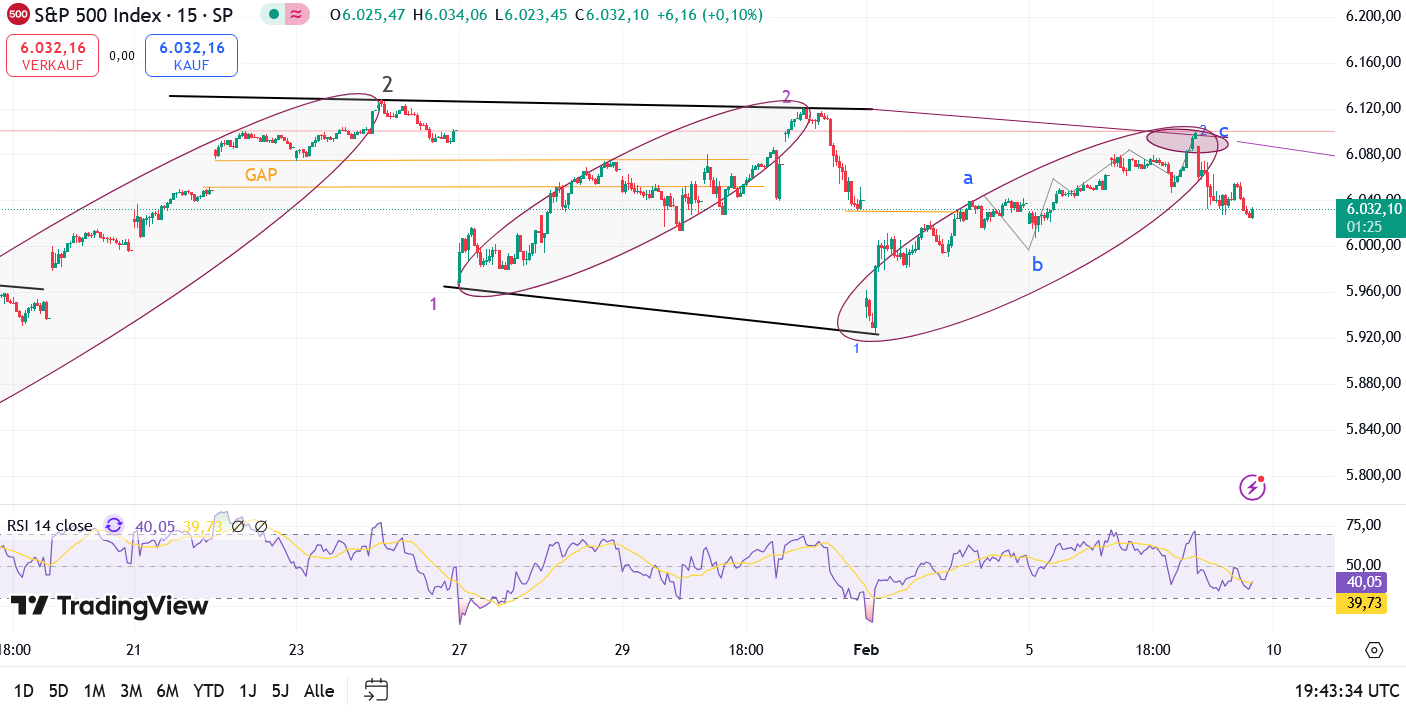Image resolution: width=1406 pixels, height=713 pixels.
Task: Click the RSI 14 close indicator label
Action: click(50, 526)
